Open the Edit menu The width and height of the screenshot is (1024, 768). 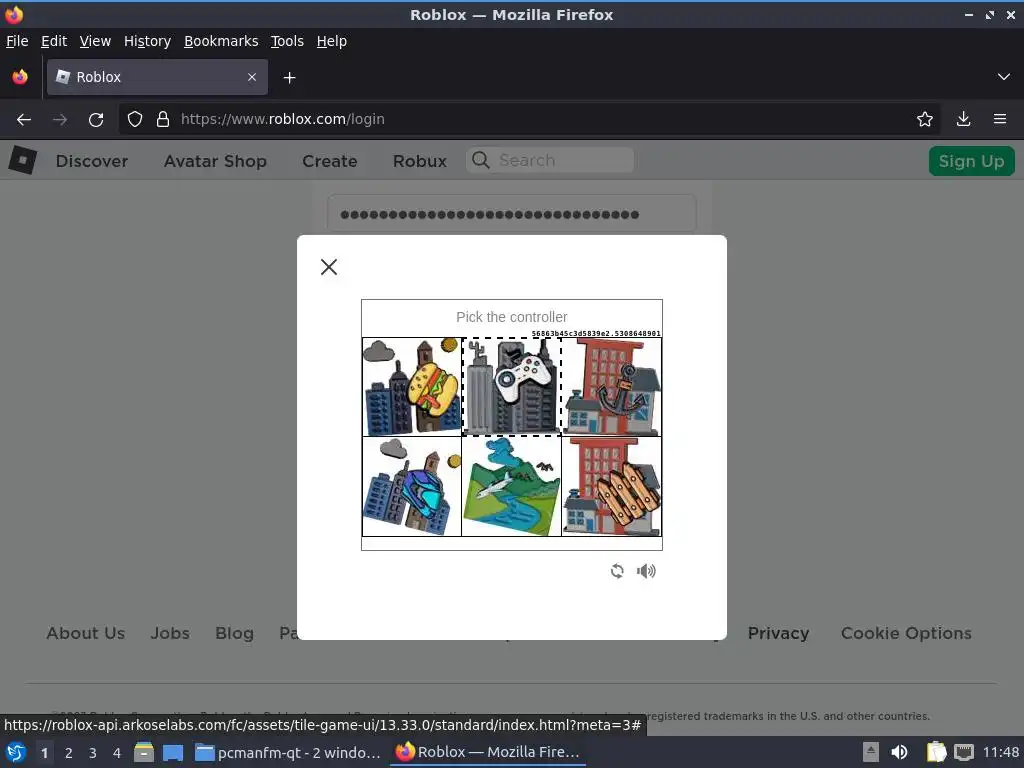[x=54, y=41]
